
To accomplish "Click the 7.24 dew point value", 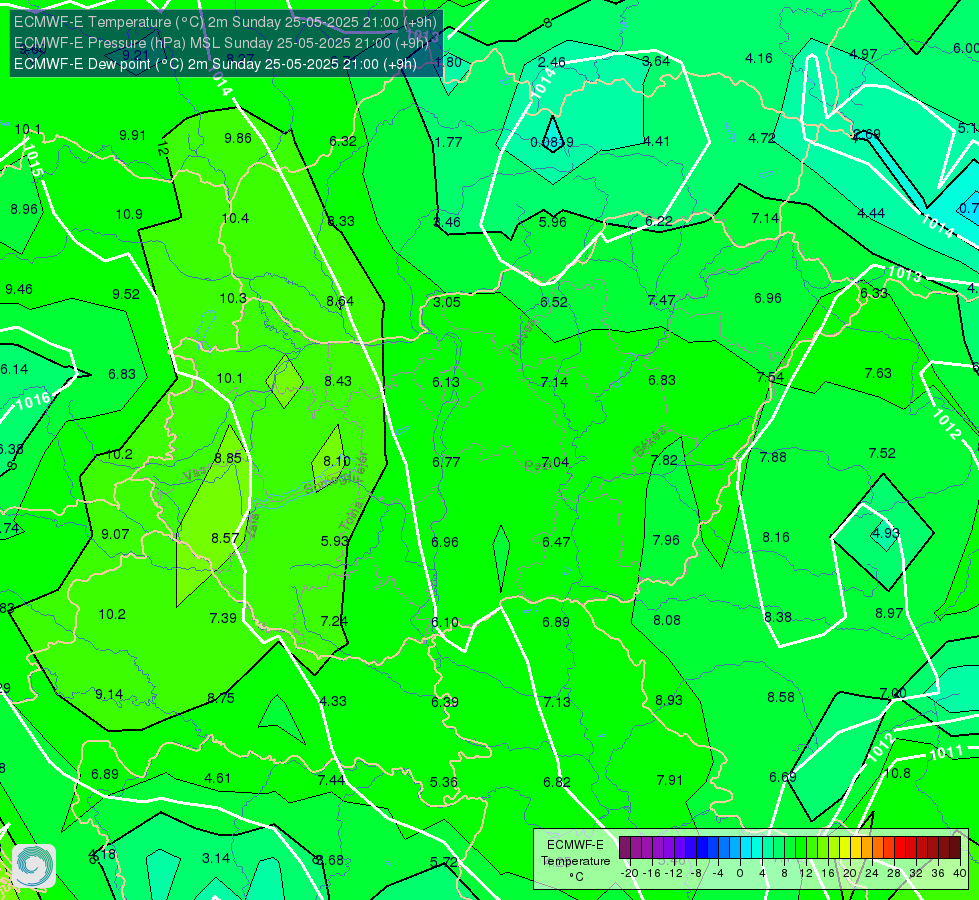I will [x=334, y=621].
